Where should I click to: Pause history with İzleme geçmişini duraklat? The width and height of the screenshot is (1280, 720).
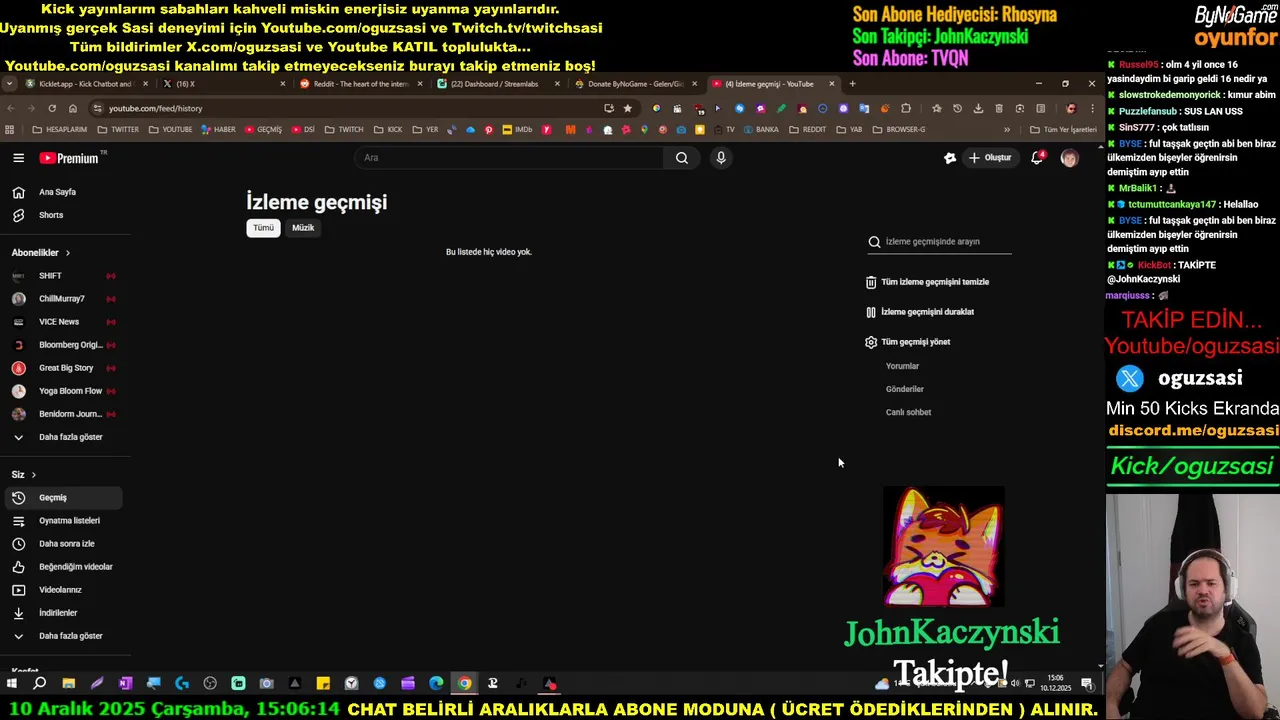(920, 312)
